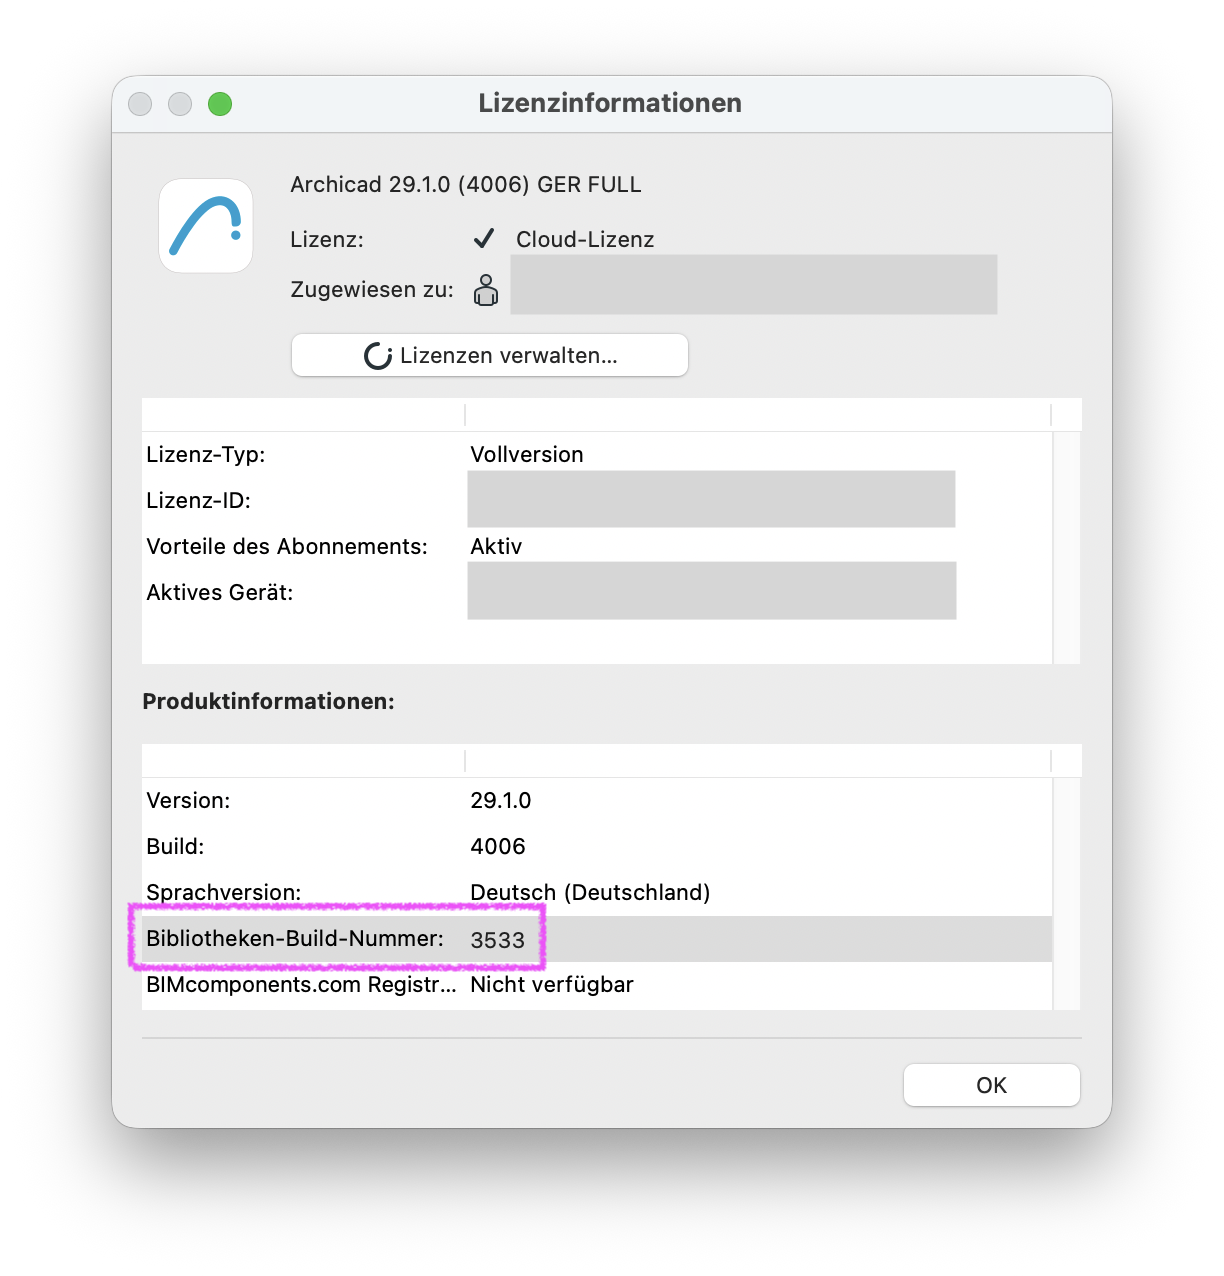Select the Aktives Gerät row label

pos(220,592)
